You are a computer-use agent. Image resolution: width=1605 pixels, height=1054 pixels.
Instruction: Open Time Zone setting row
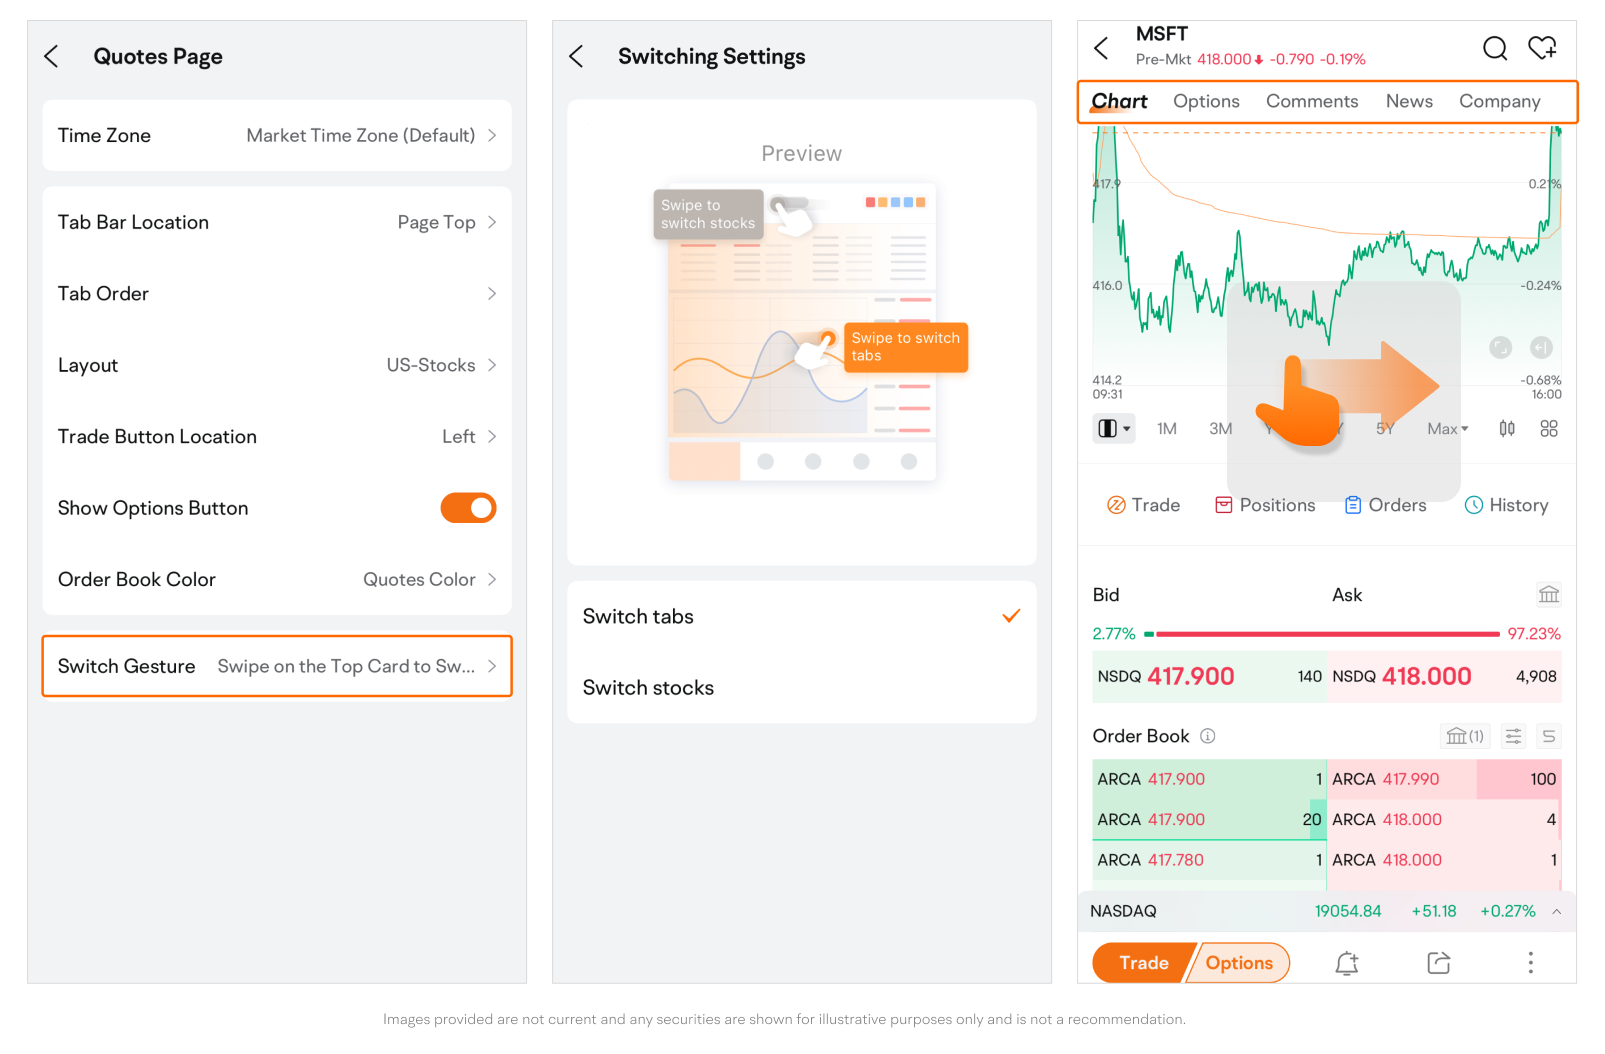(x=277, y=136)
